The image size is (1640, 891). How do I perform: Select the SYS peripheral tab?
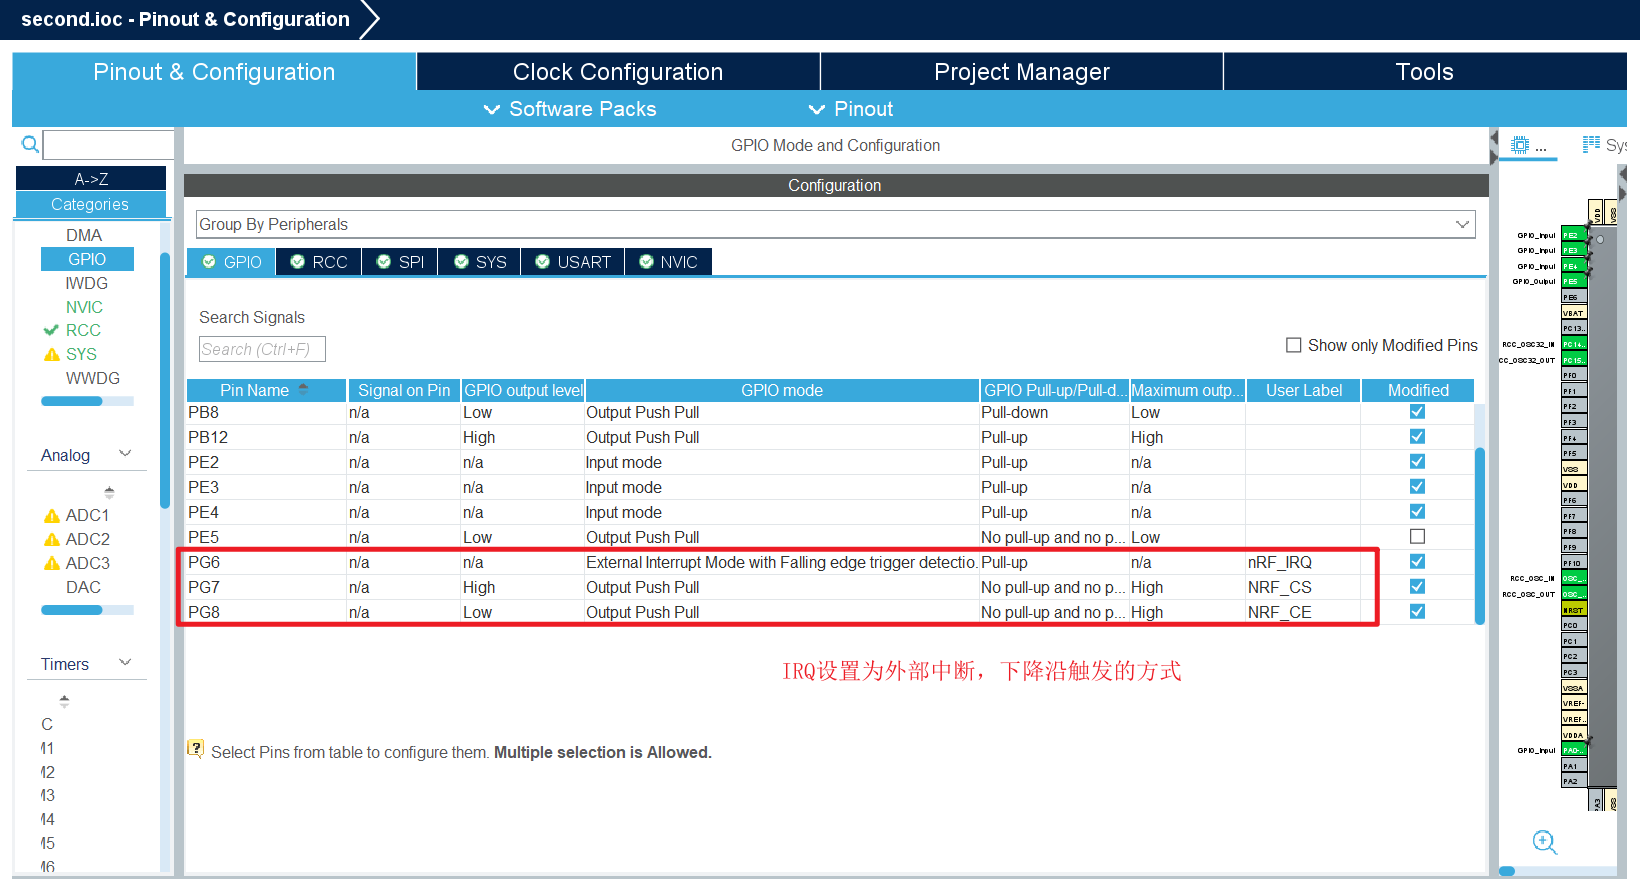click(x=480, y=262)
